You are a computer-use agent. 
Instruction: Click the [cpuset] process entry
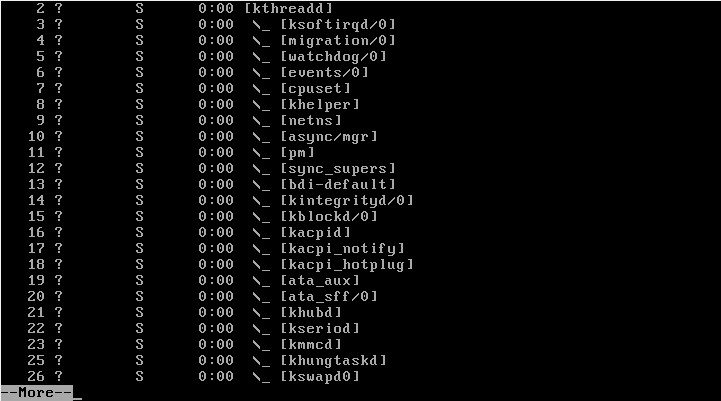(315, 88)
